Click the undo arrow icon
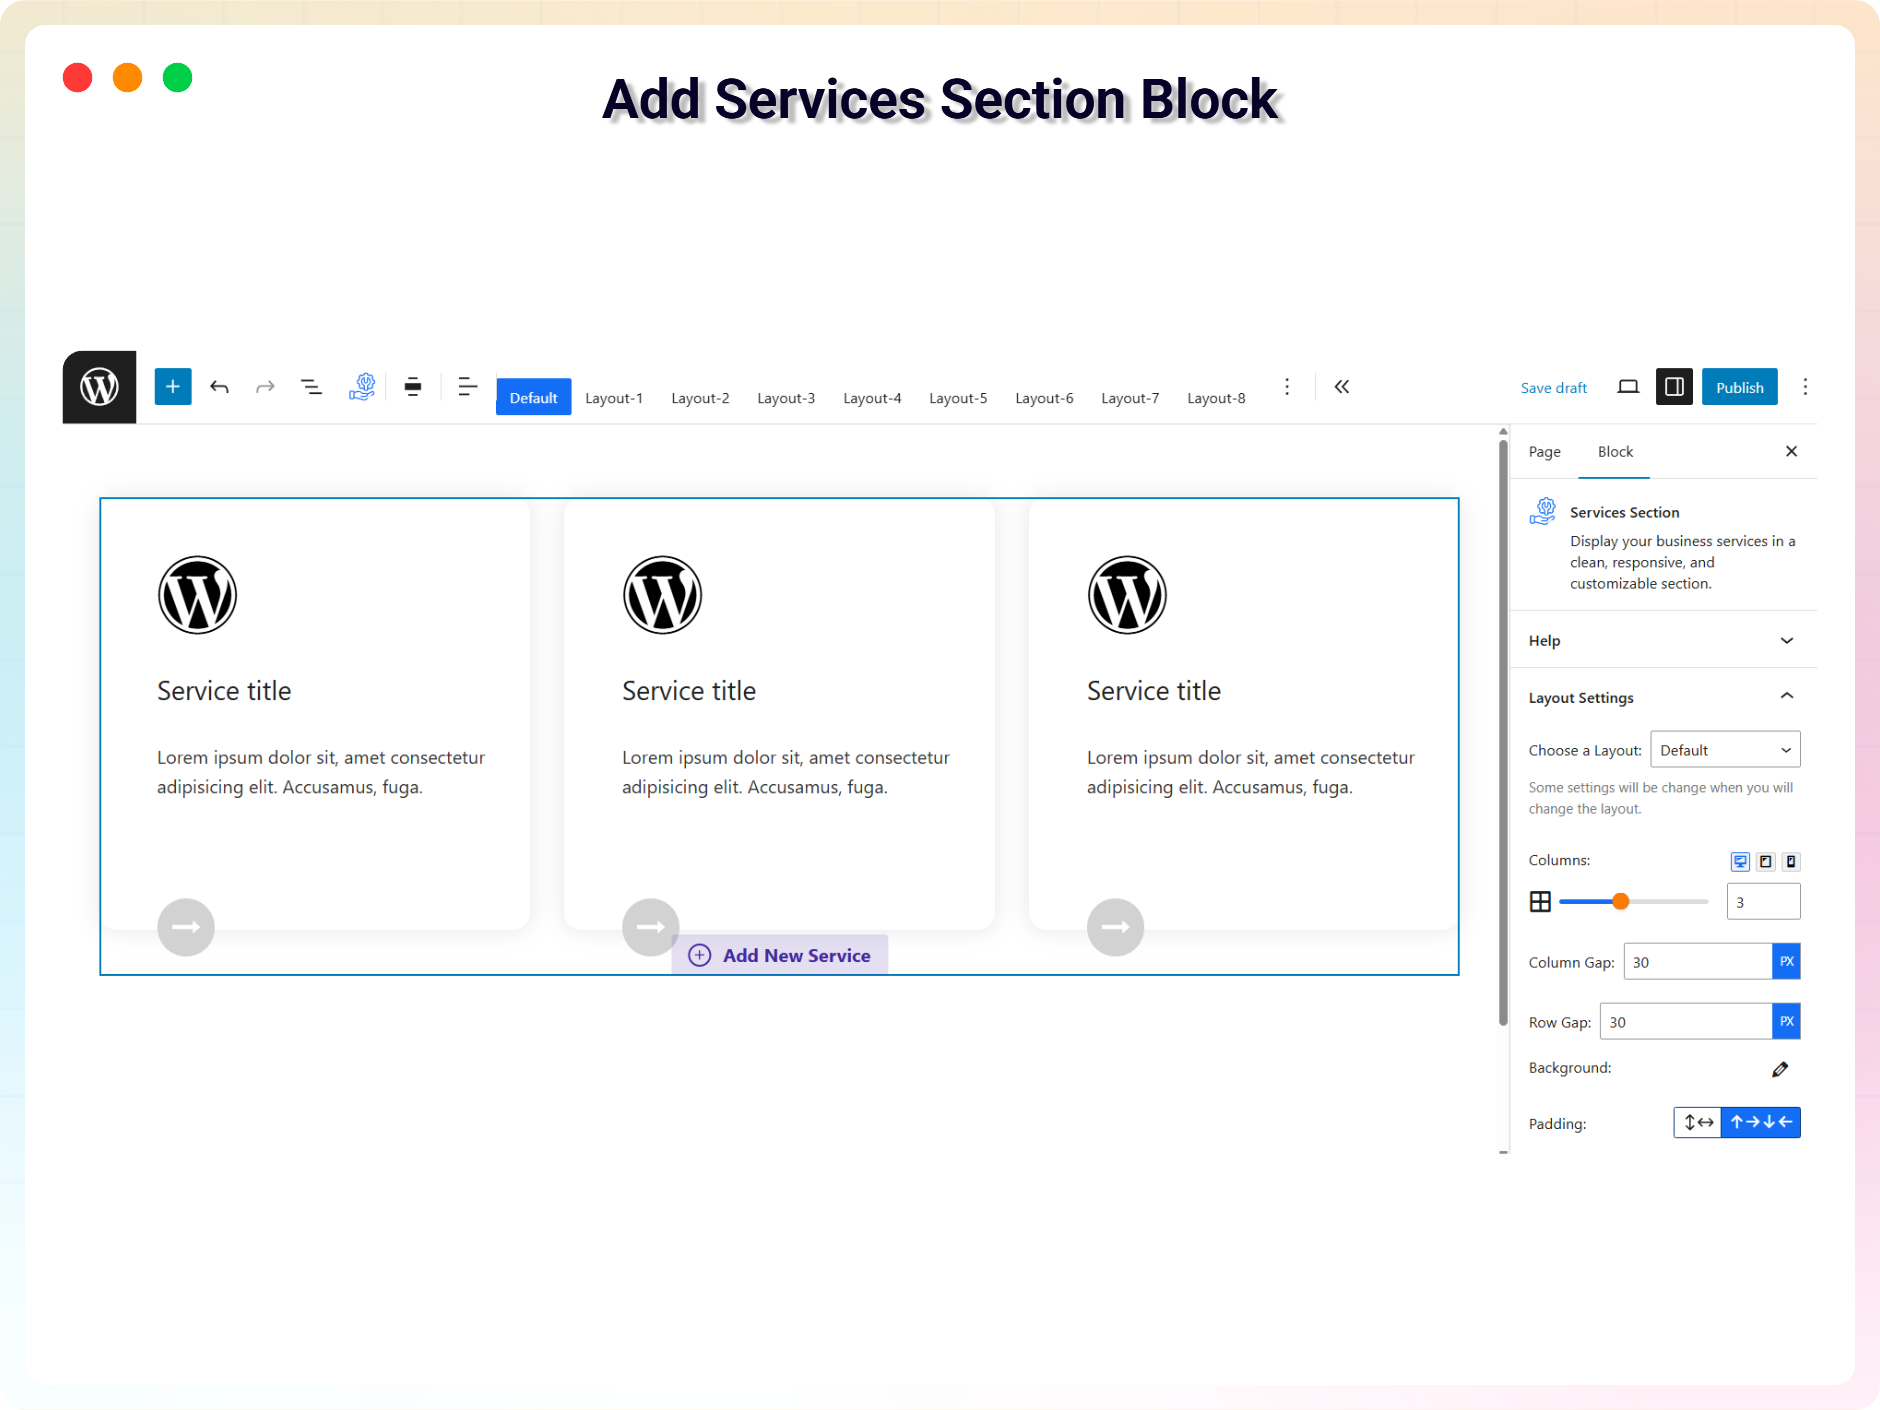Image resolution: width=1880 pixels, height=1410 pixels. [219, 387]
